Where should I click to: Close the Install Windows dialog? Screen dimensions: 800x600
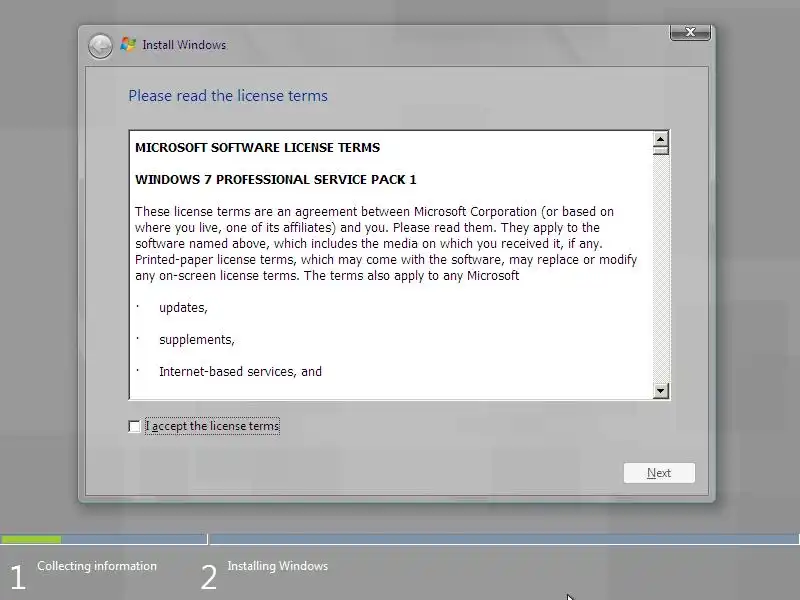point(690,32)
